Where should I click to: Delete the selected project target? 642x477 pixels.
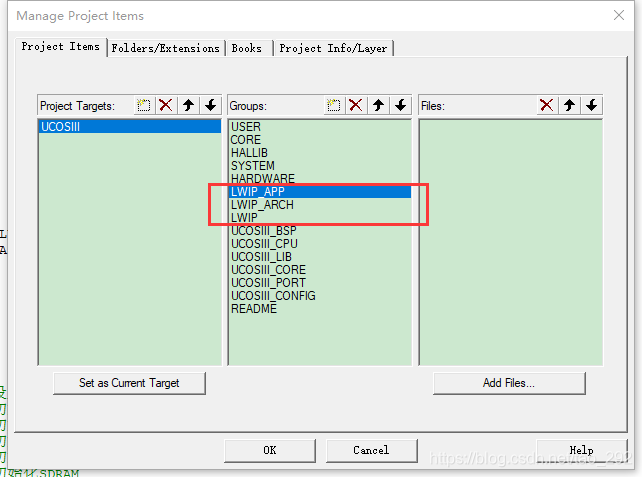166,106
